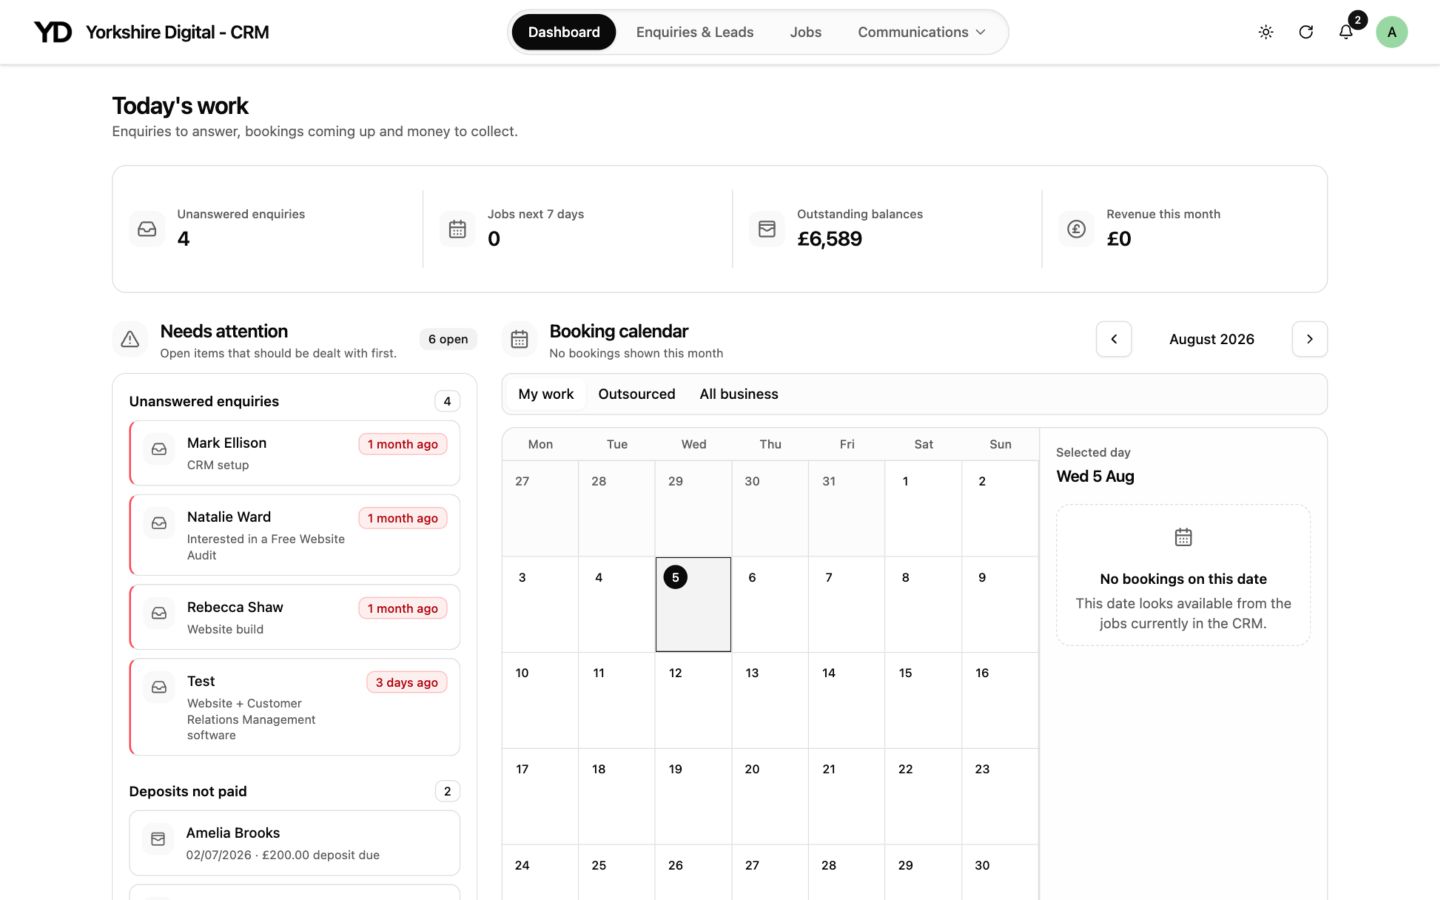Click the YD logo in the header
The image size is (1440, 900).
tap(53, 32)
